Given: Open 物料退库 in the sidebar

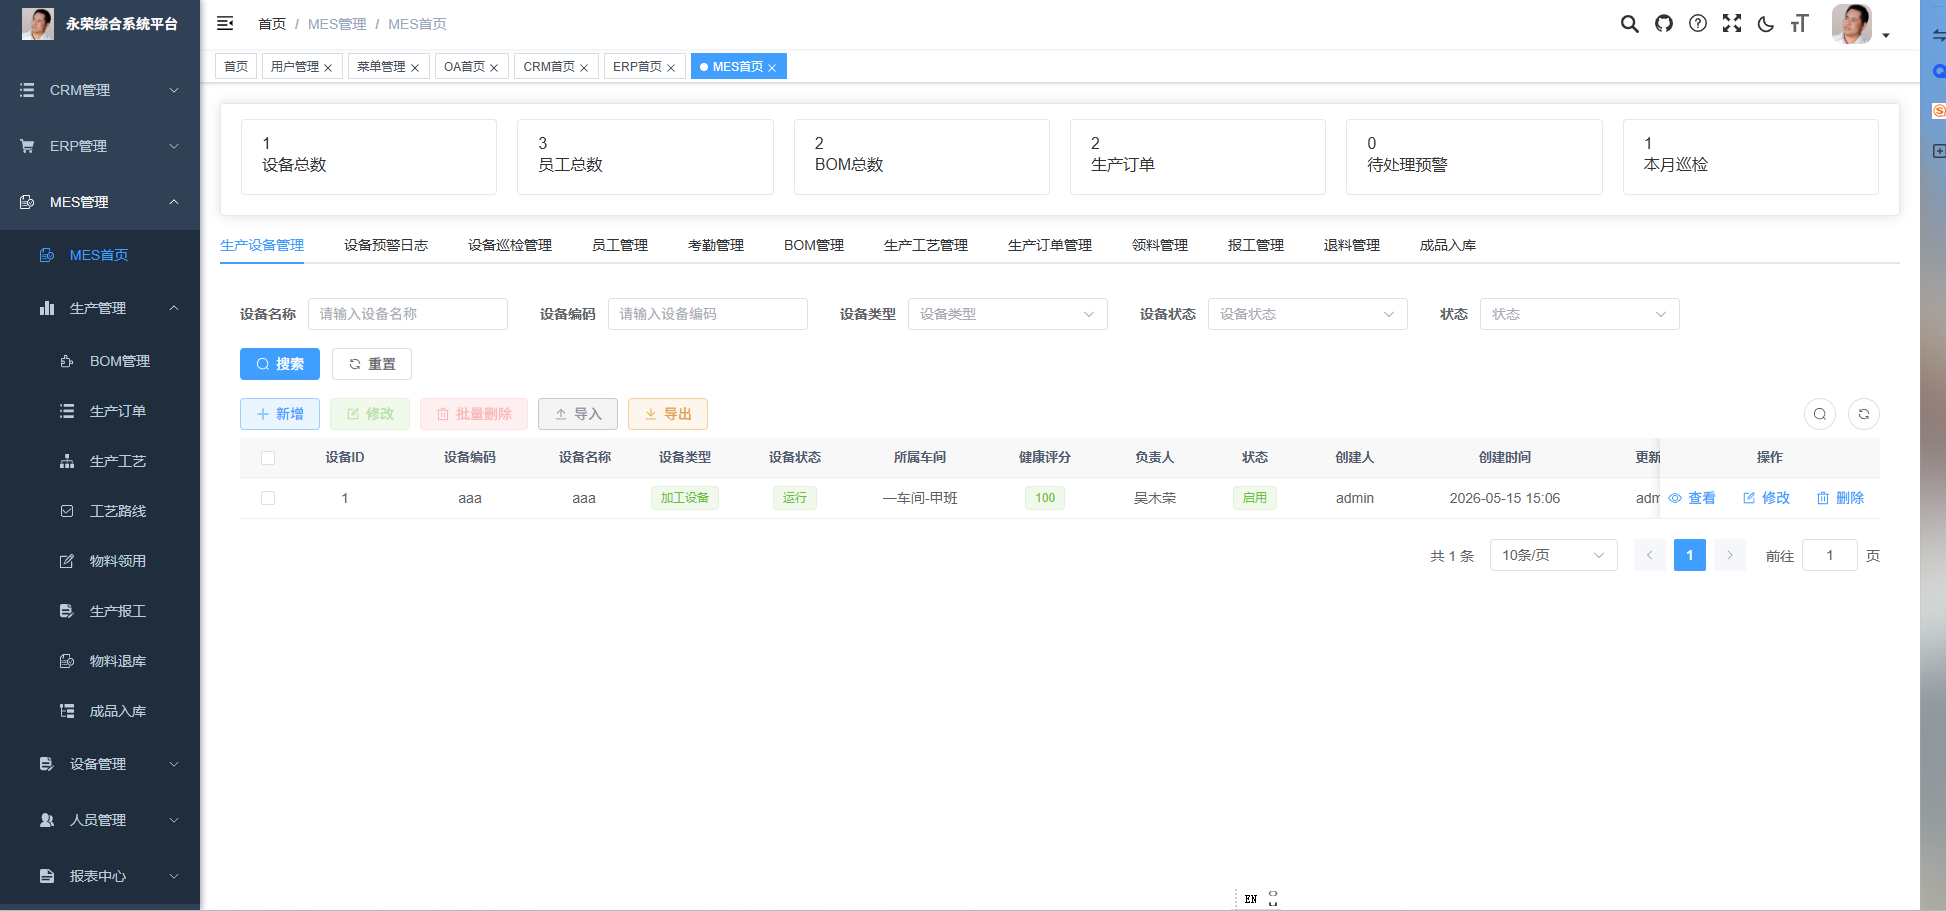Looking at the screenshot, I should [100, 661].
